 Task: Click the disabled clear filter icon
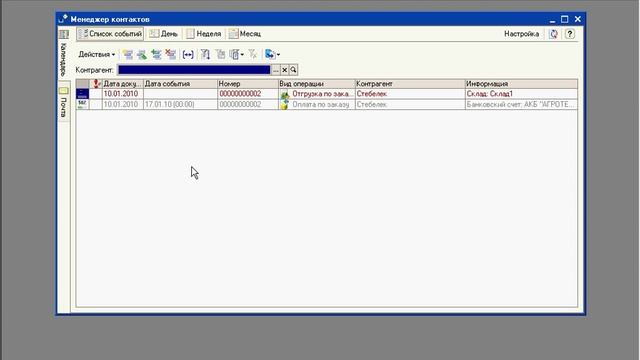253,54
